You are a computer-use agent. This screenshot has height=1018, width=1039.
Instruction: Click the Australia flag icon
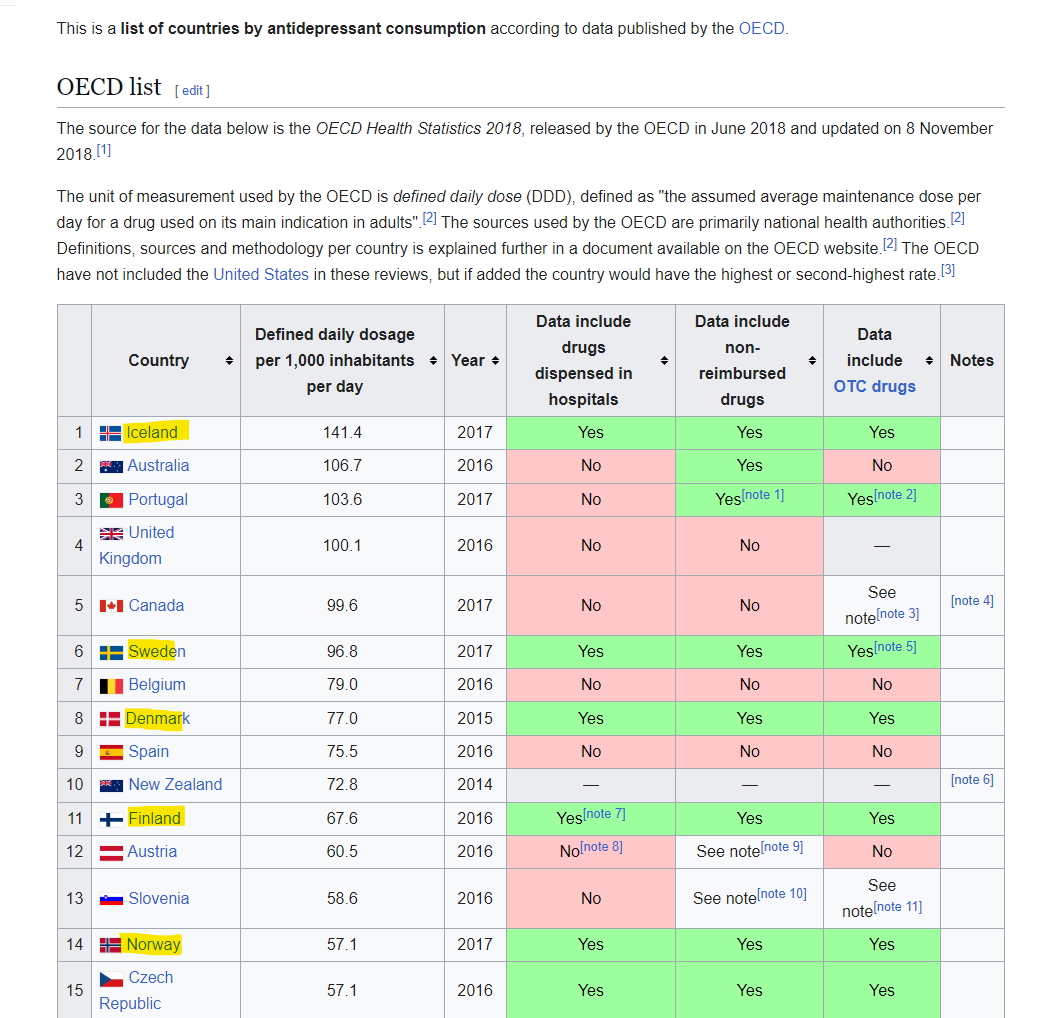pyautogui.click(x=111, y=467)
